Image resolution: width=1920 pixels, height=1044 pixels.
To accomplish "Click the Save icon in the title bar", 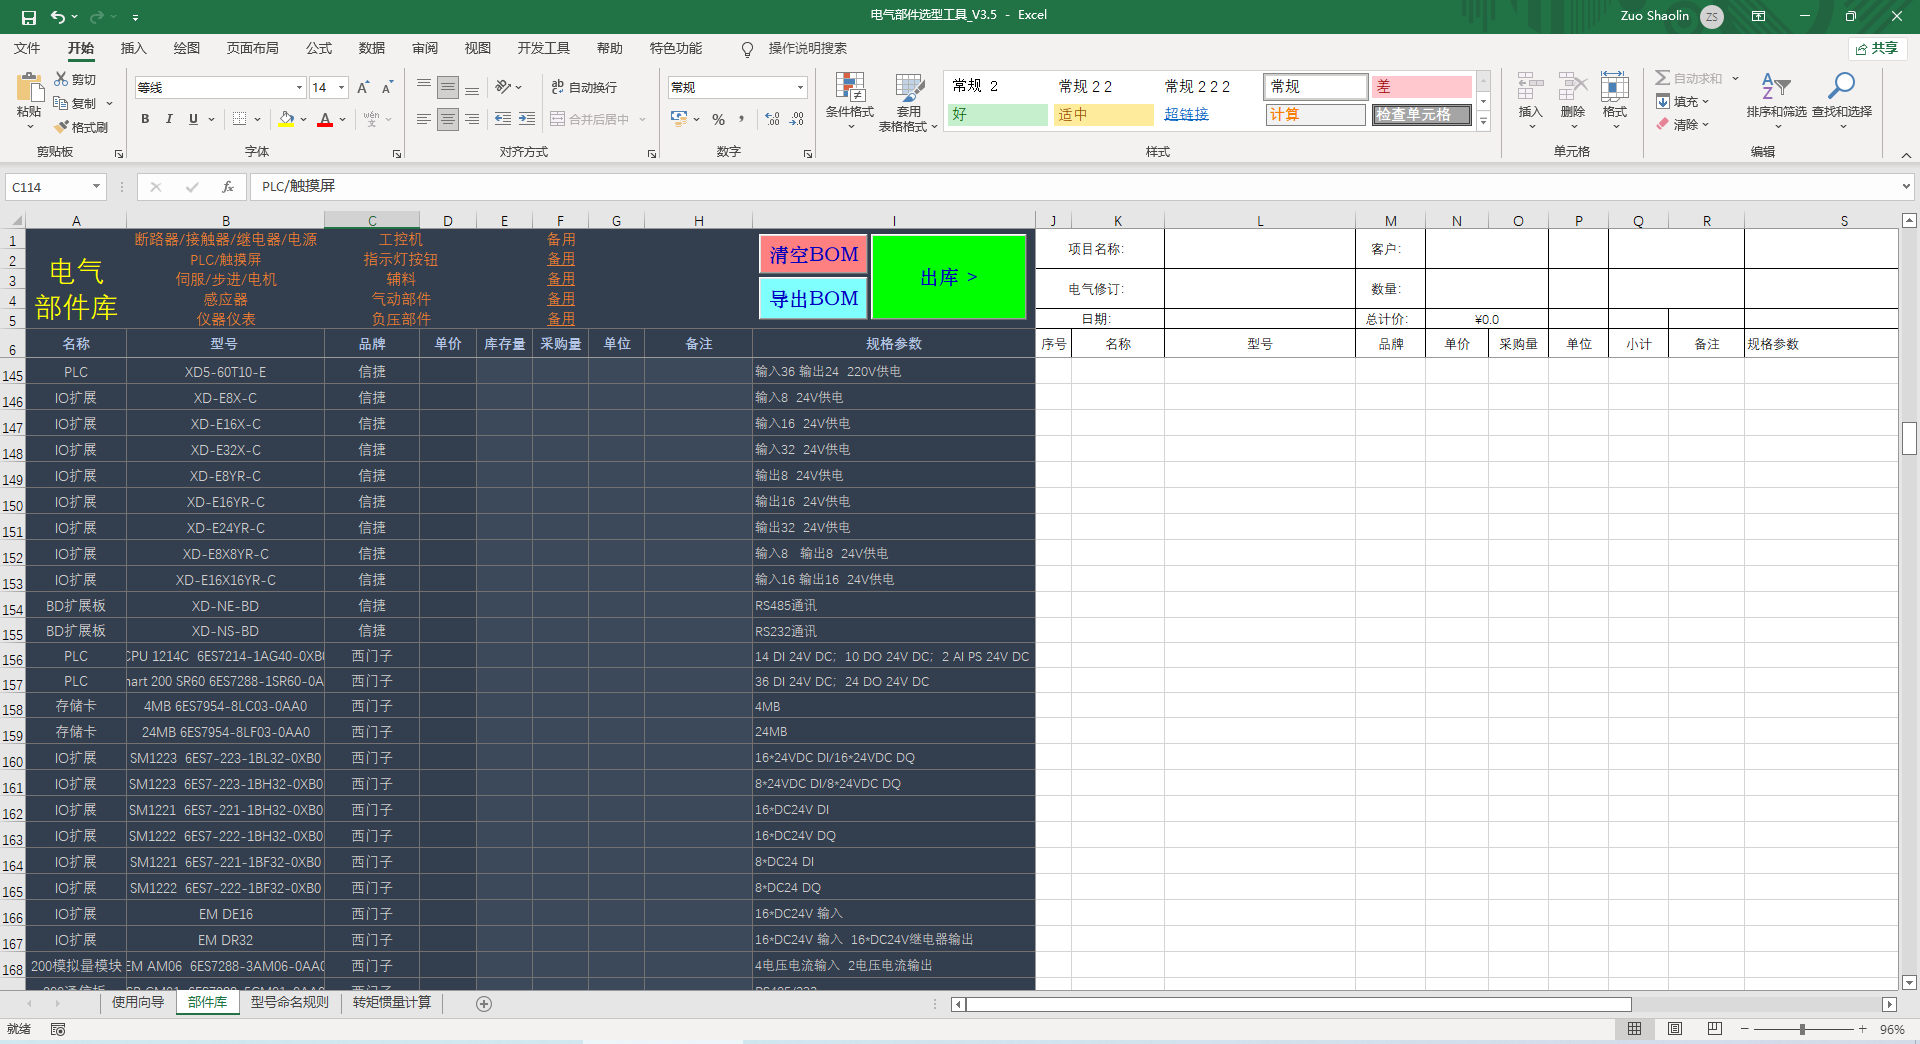I will coord(28,16).
